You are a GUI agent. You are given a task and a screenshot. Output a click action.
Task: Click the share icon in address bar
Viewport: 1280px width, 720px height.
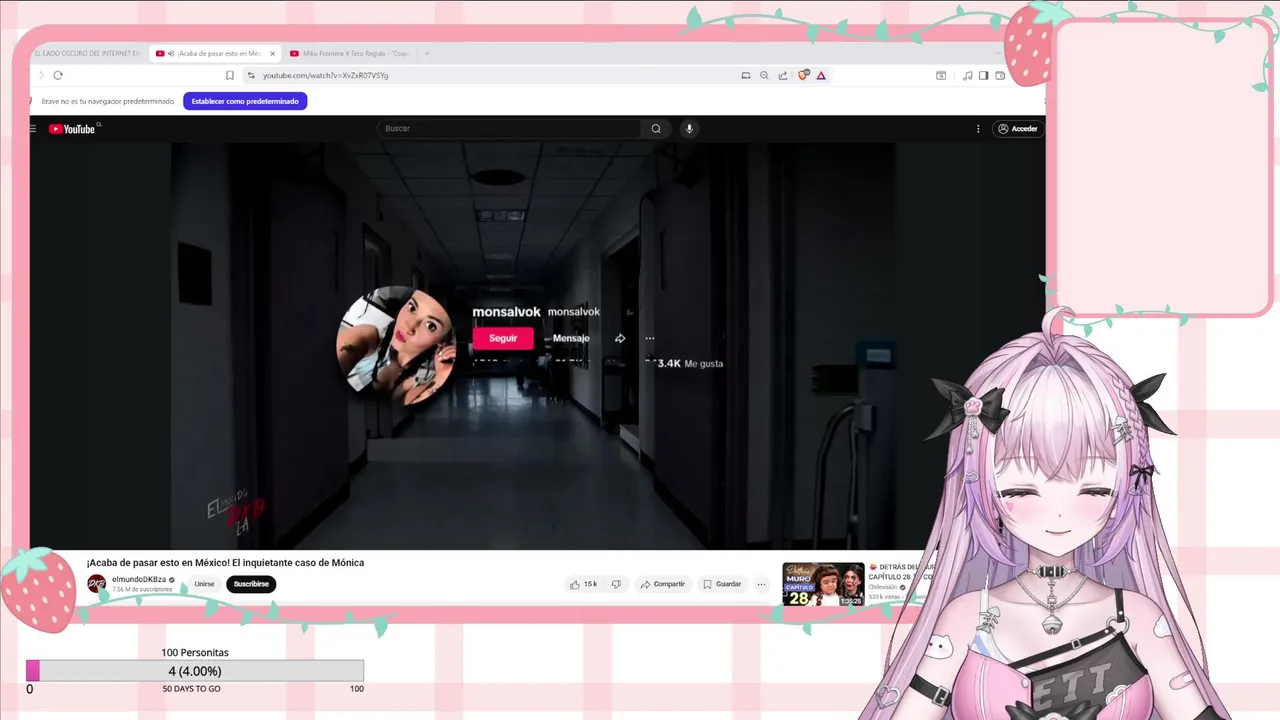point(783,75)
